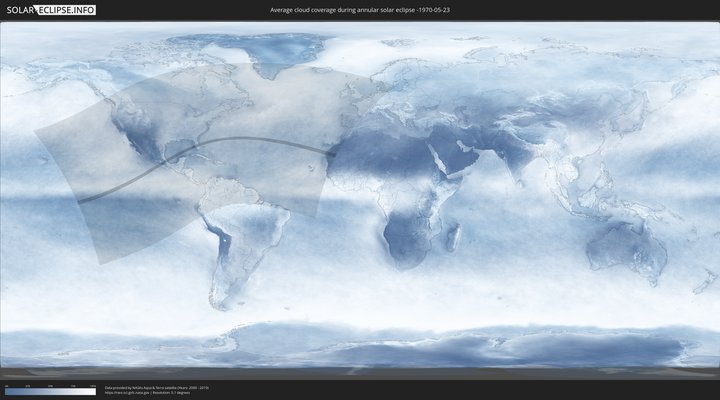The width and height of the screenshot is (720, 400).
Task: Click the NASA Aqua & Terra data credit
Action: click(x=156, y=386)
